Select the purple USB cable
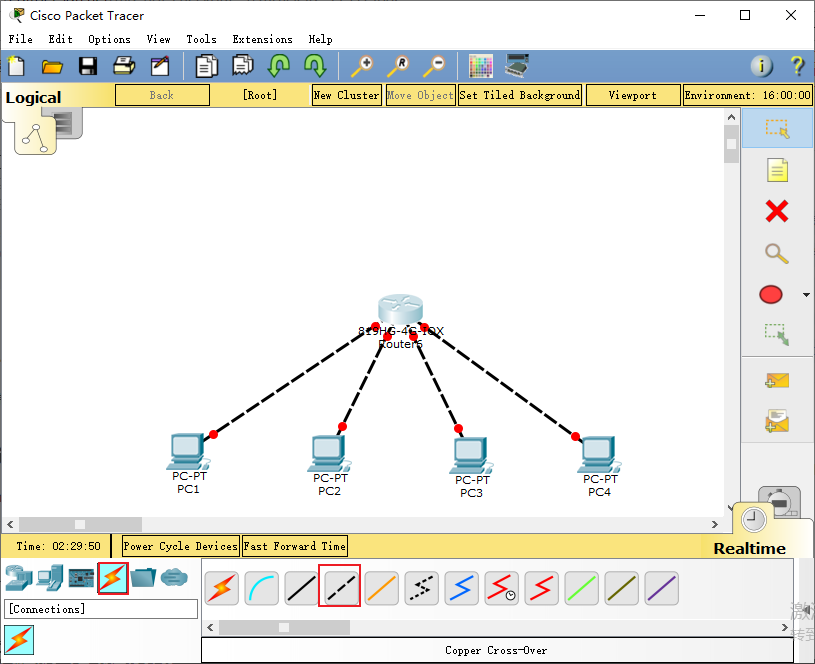Viewport: 815px width, 664px height. (x=661, y=588)
